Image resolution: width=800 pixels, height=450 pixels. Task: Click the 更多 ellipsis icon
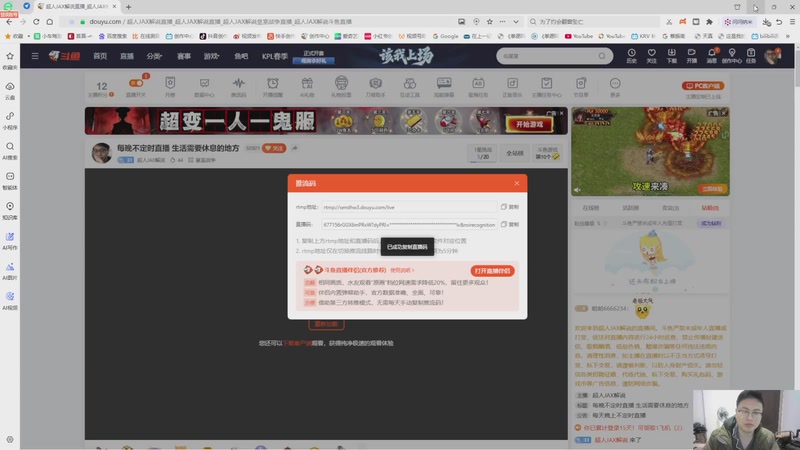pos(615,87)
